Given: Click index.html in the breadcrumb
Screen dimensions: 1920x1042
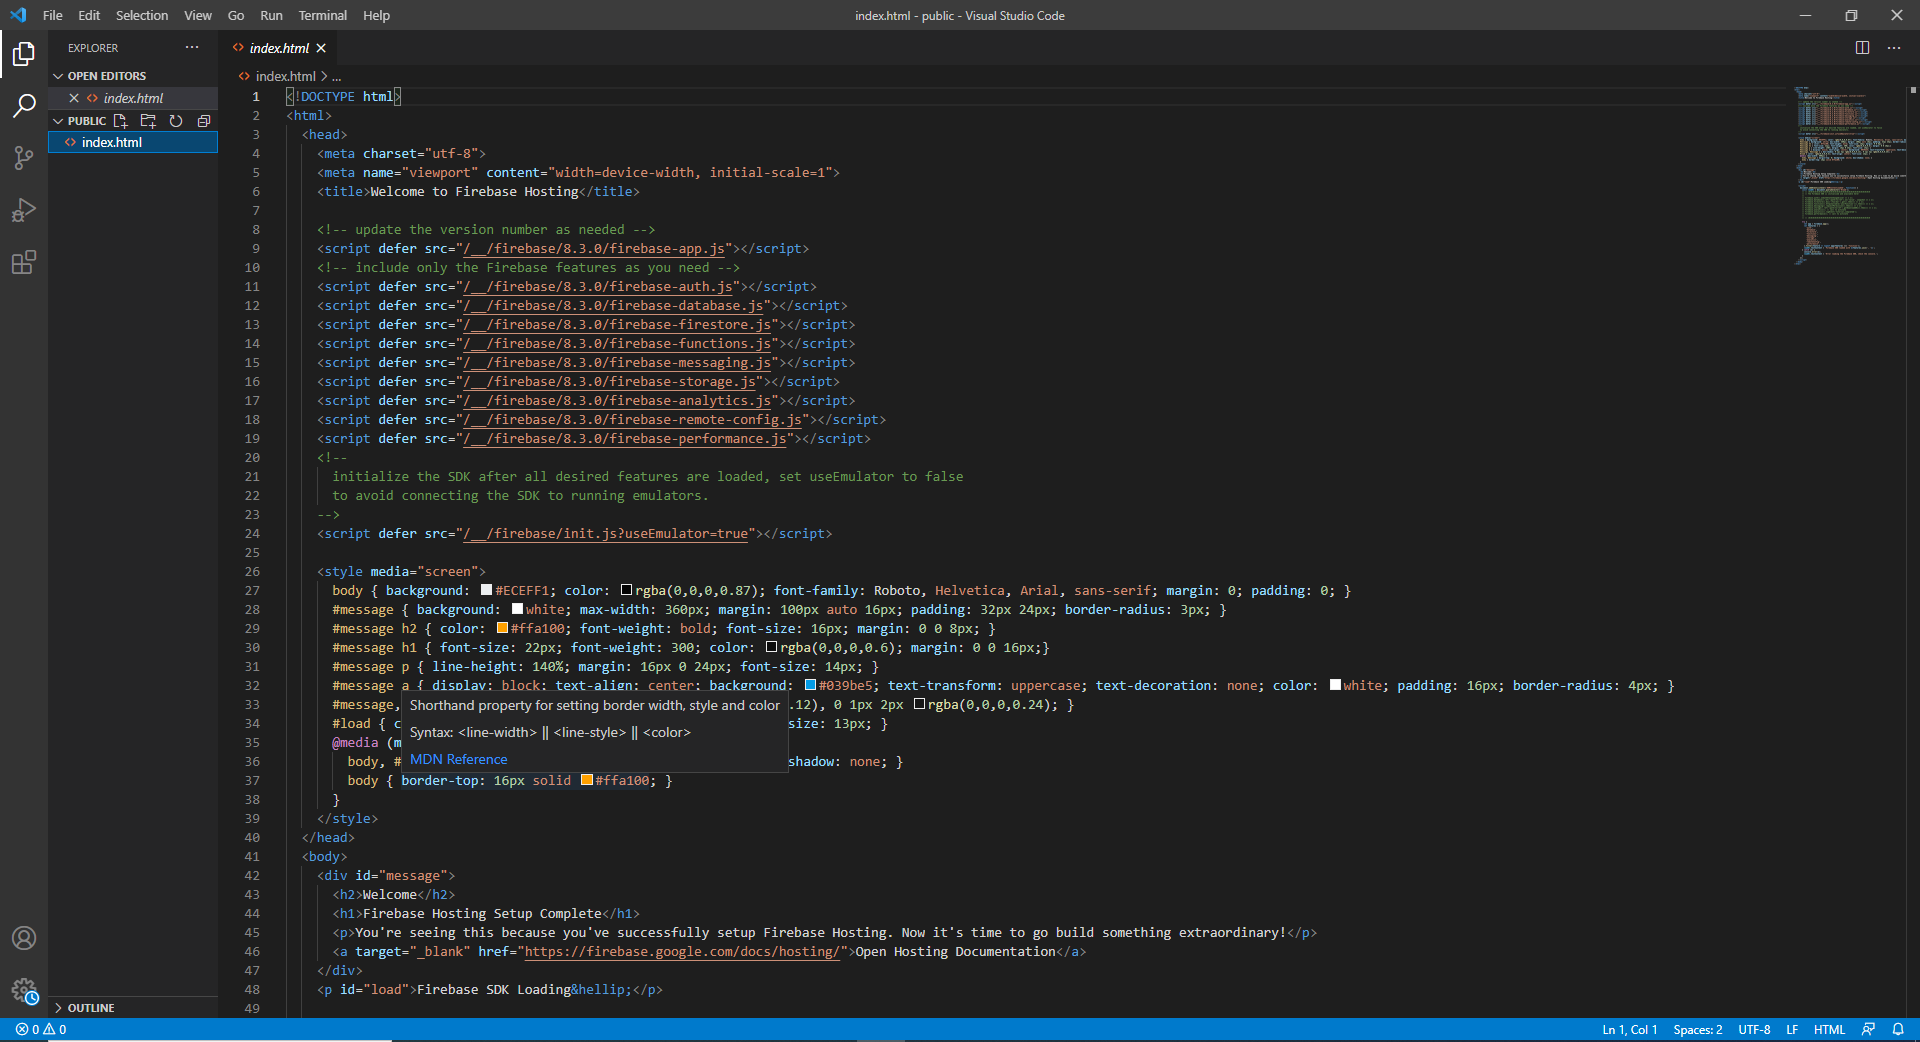Looking at the screenshot, I should (285, 76).
